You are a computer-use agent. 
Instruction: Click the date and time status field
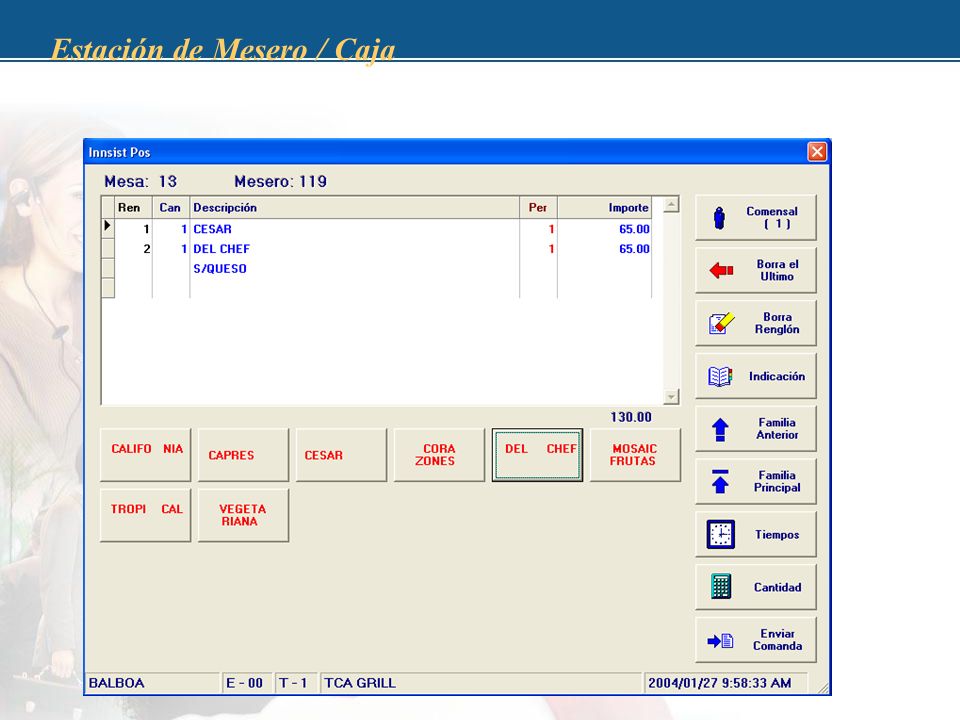(x=725, y=683)
